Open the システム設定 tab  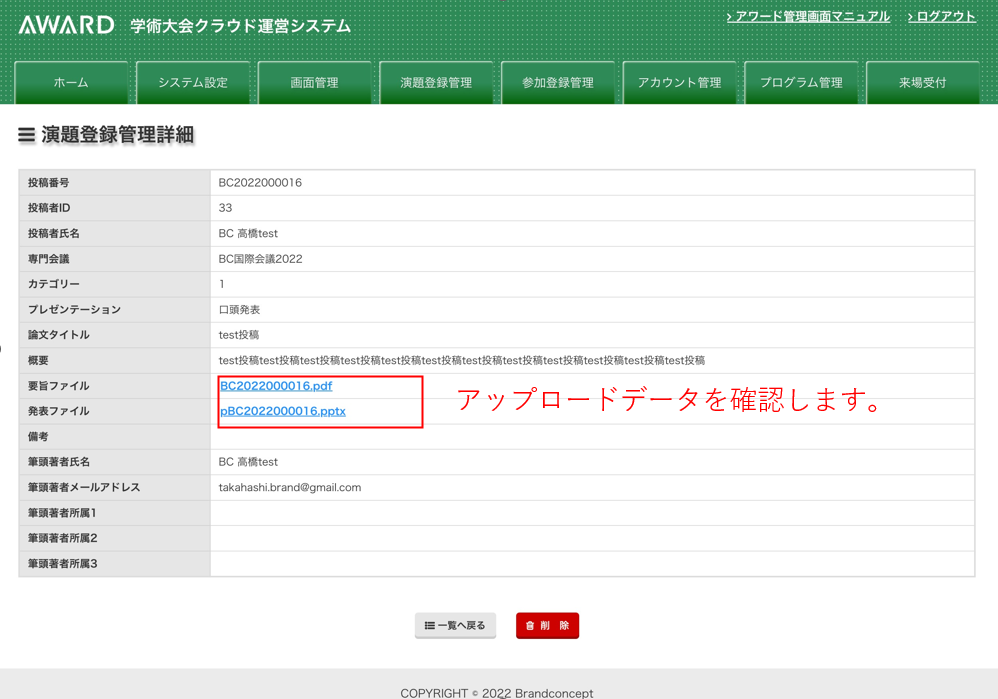pyautogui.click(x=193, y=83)
